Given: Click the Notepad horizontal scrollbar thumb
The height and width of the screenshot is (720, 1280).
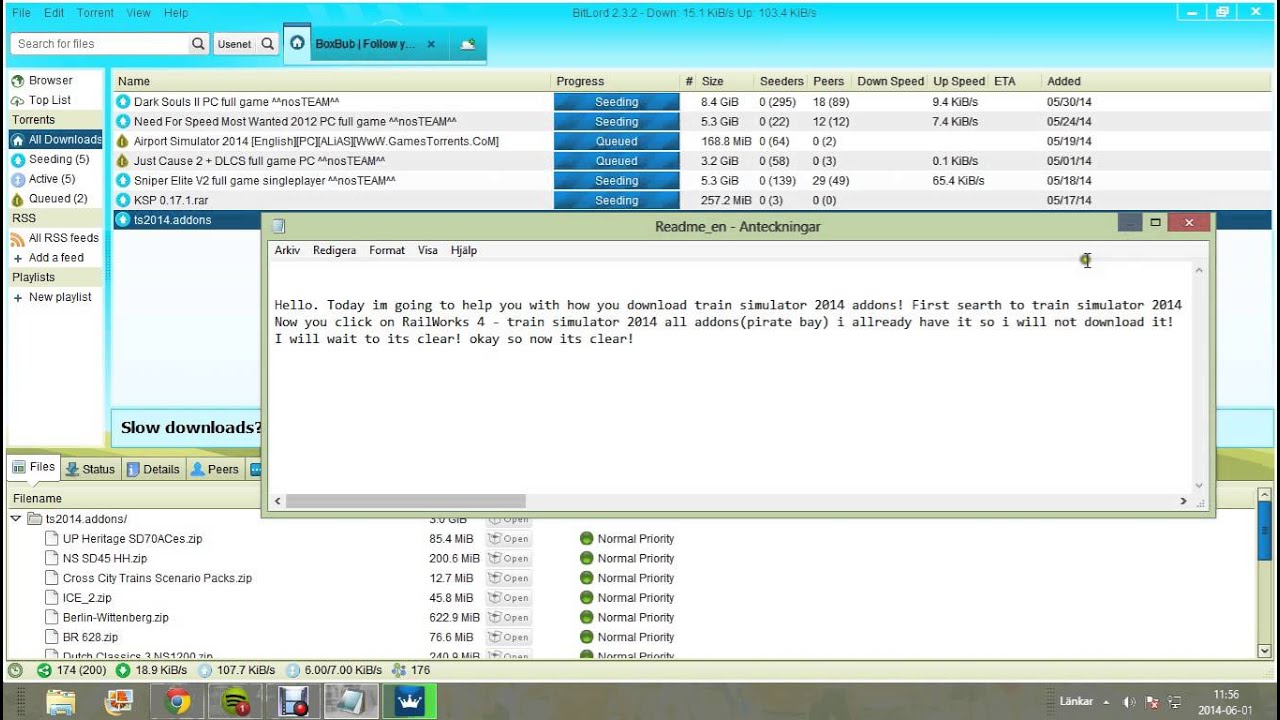Looking at the screenshot, I should [x=405, y=501].
